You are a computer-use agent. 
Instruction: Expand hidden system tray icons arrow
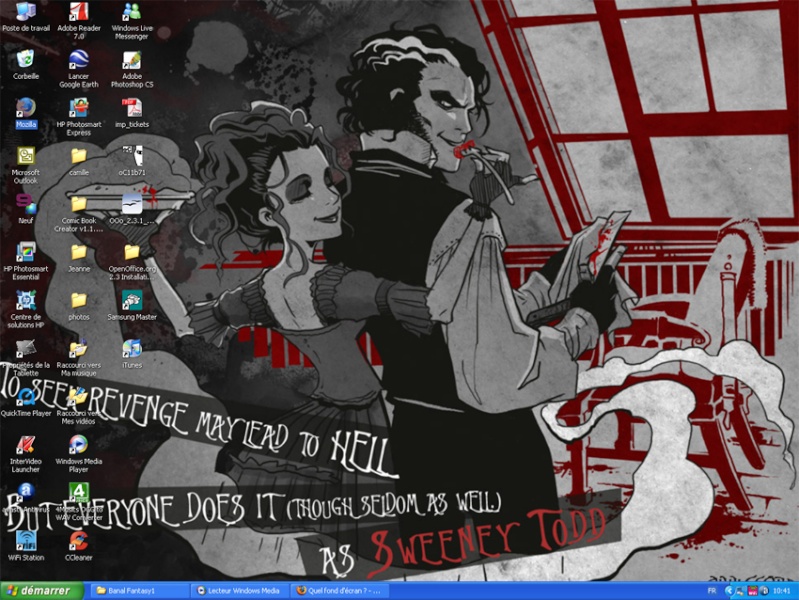(728, 591)
